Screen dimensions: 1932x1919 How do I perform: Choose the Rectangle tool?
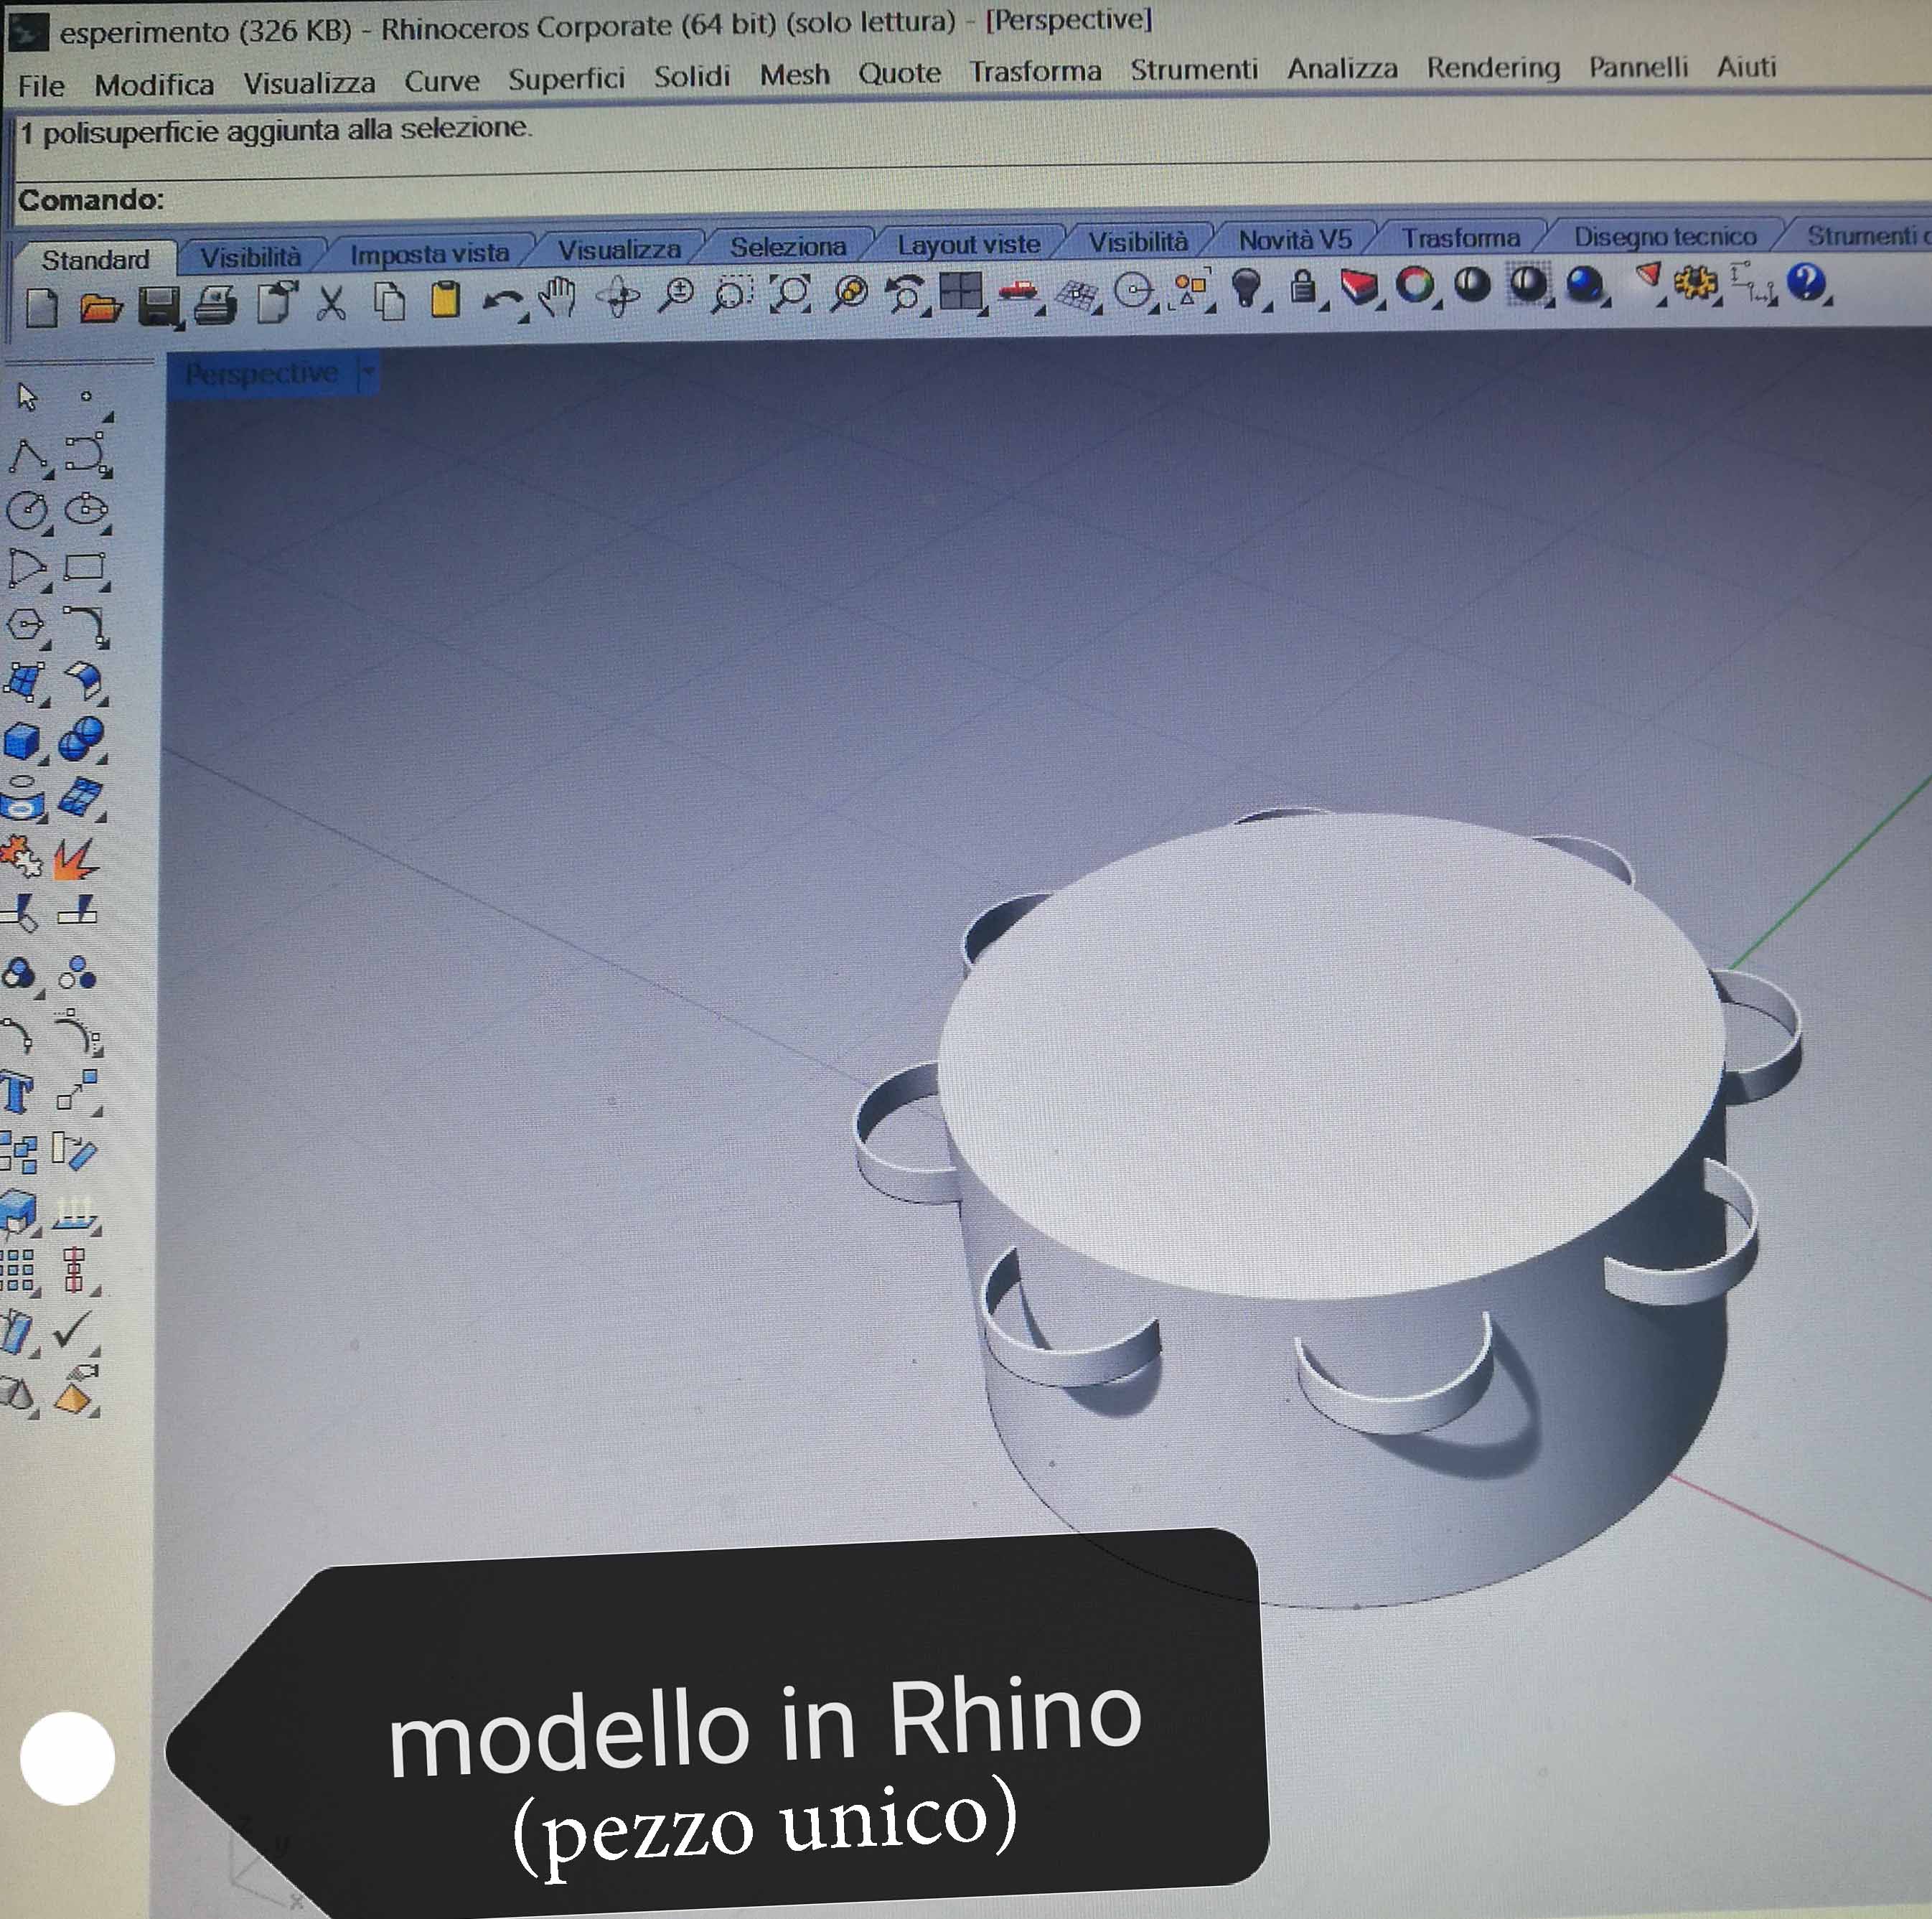point(84,567)
